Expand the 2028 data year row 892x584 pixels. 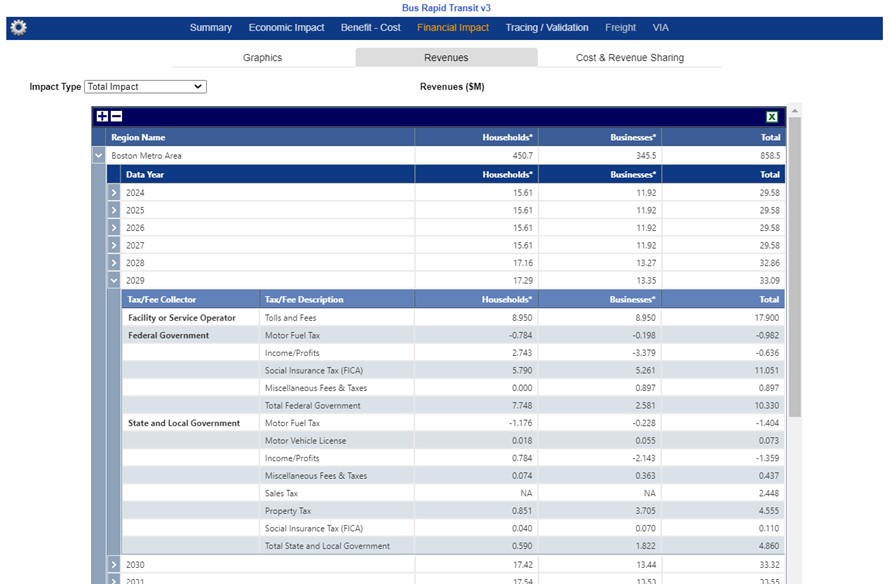pyautogui.click(x=113, y=263)
